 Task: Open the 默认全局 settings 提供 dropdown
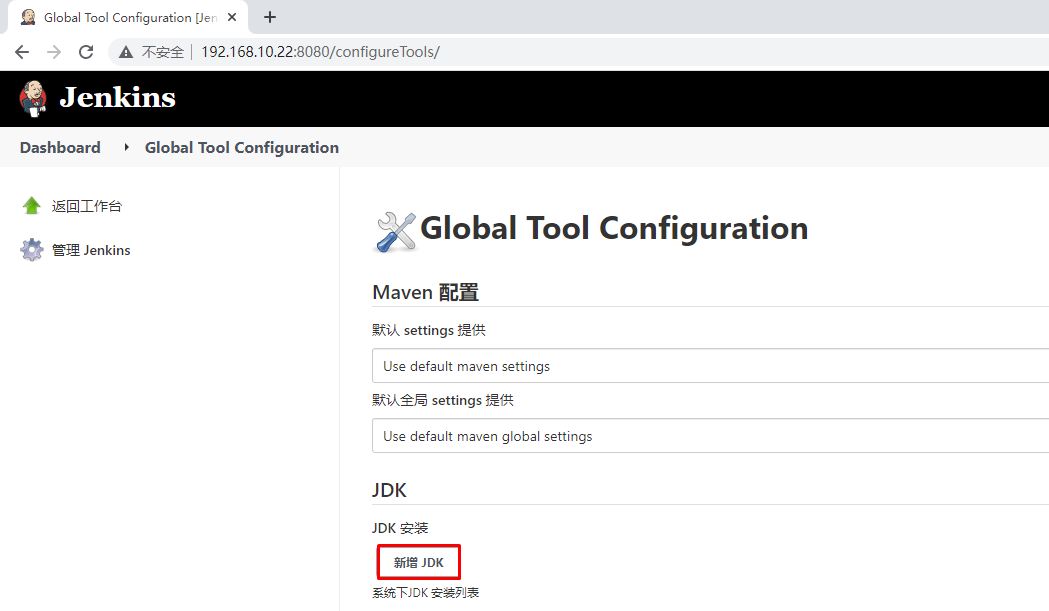(710, 436)
